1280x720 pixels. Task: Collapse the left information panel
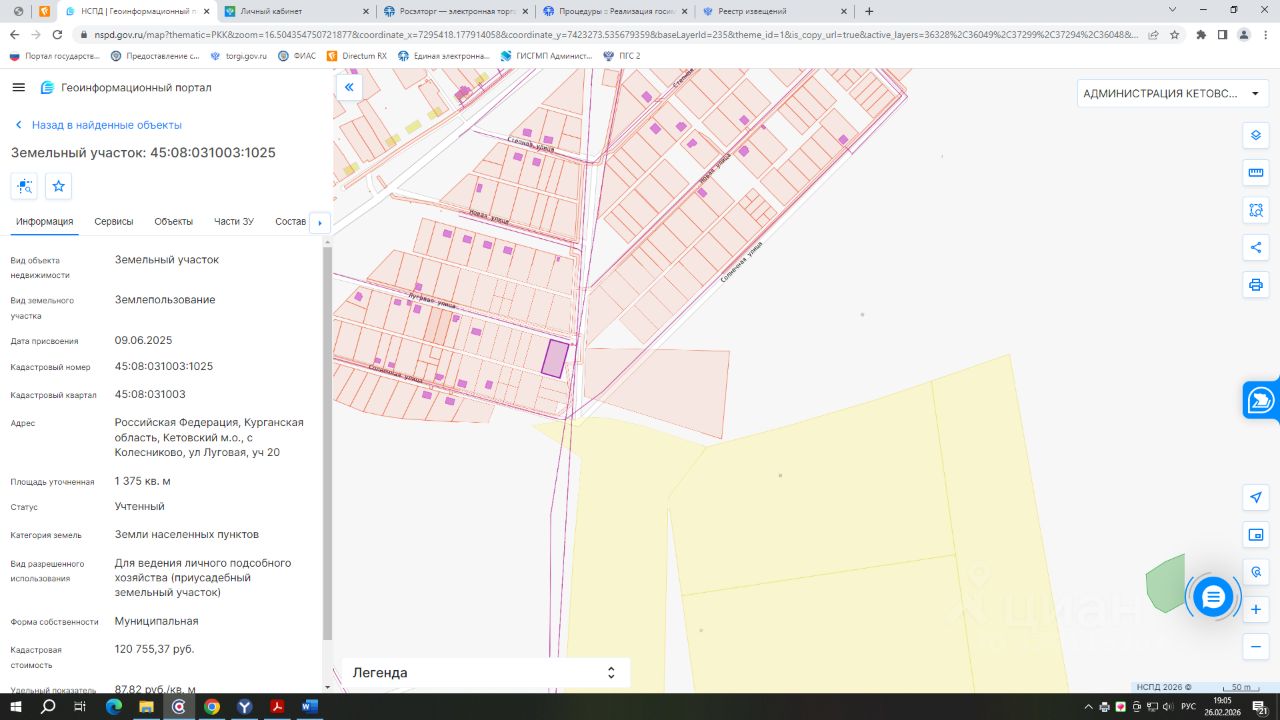[349, 88]
